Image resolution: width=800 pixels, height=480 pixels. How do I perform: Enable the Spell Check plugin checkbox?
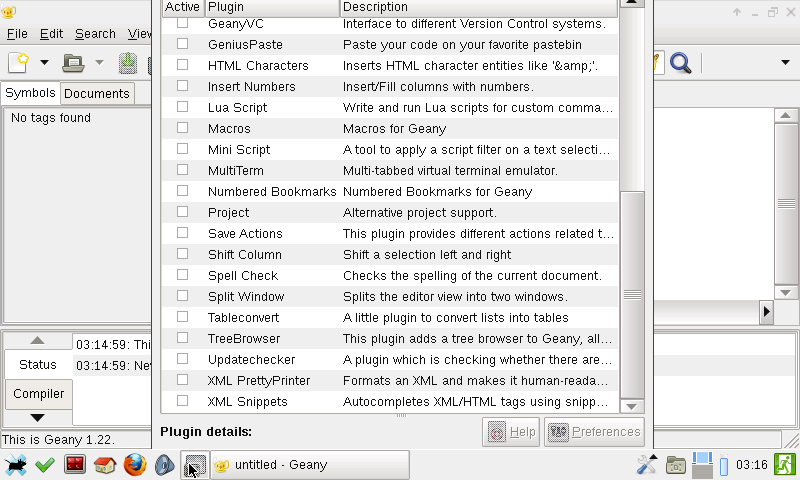(182, 275)
